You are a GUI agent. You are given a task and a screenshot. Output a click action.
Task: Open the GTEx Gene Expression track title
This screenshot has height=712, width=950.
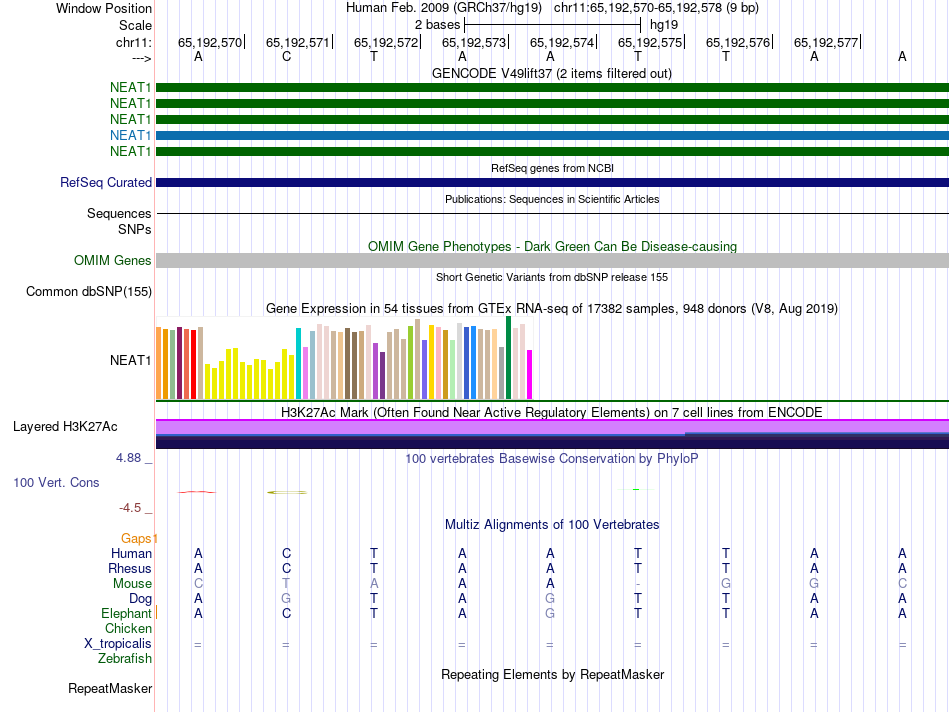click(x=551, y=308)
